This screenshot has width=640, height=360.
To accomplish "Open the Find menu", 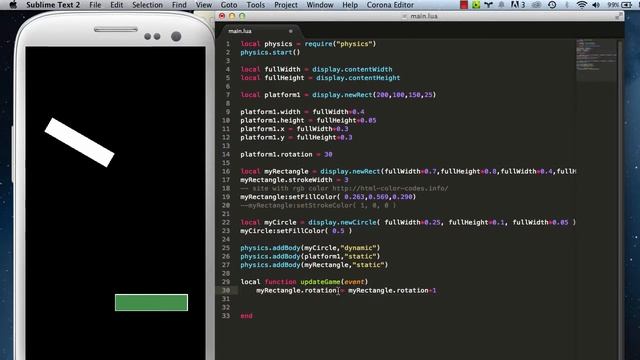I will tap(179, 5).
